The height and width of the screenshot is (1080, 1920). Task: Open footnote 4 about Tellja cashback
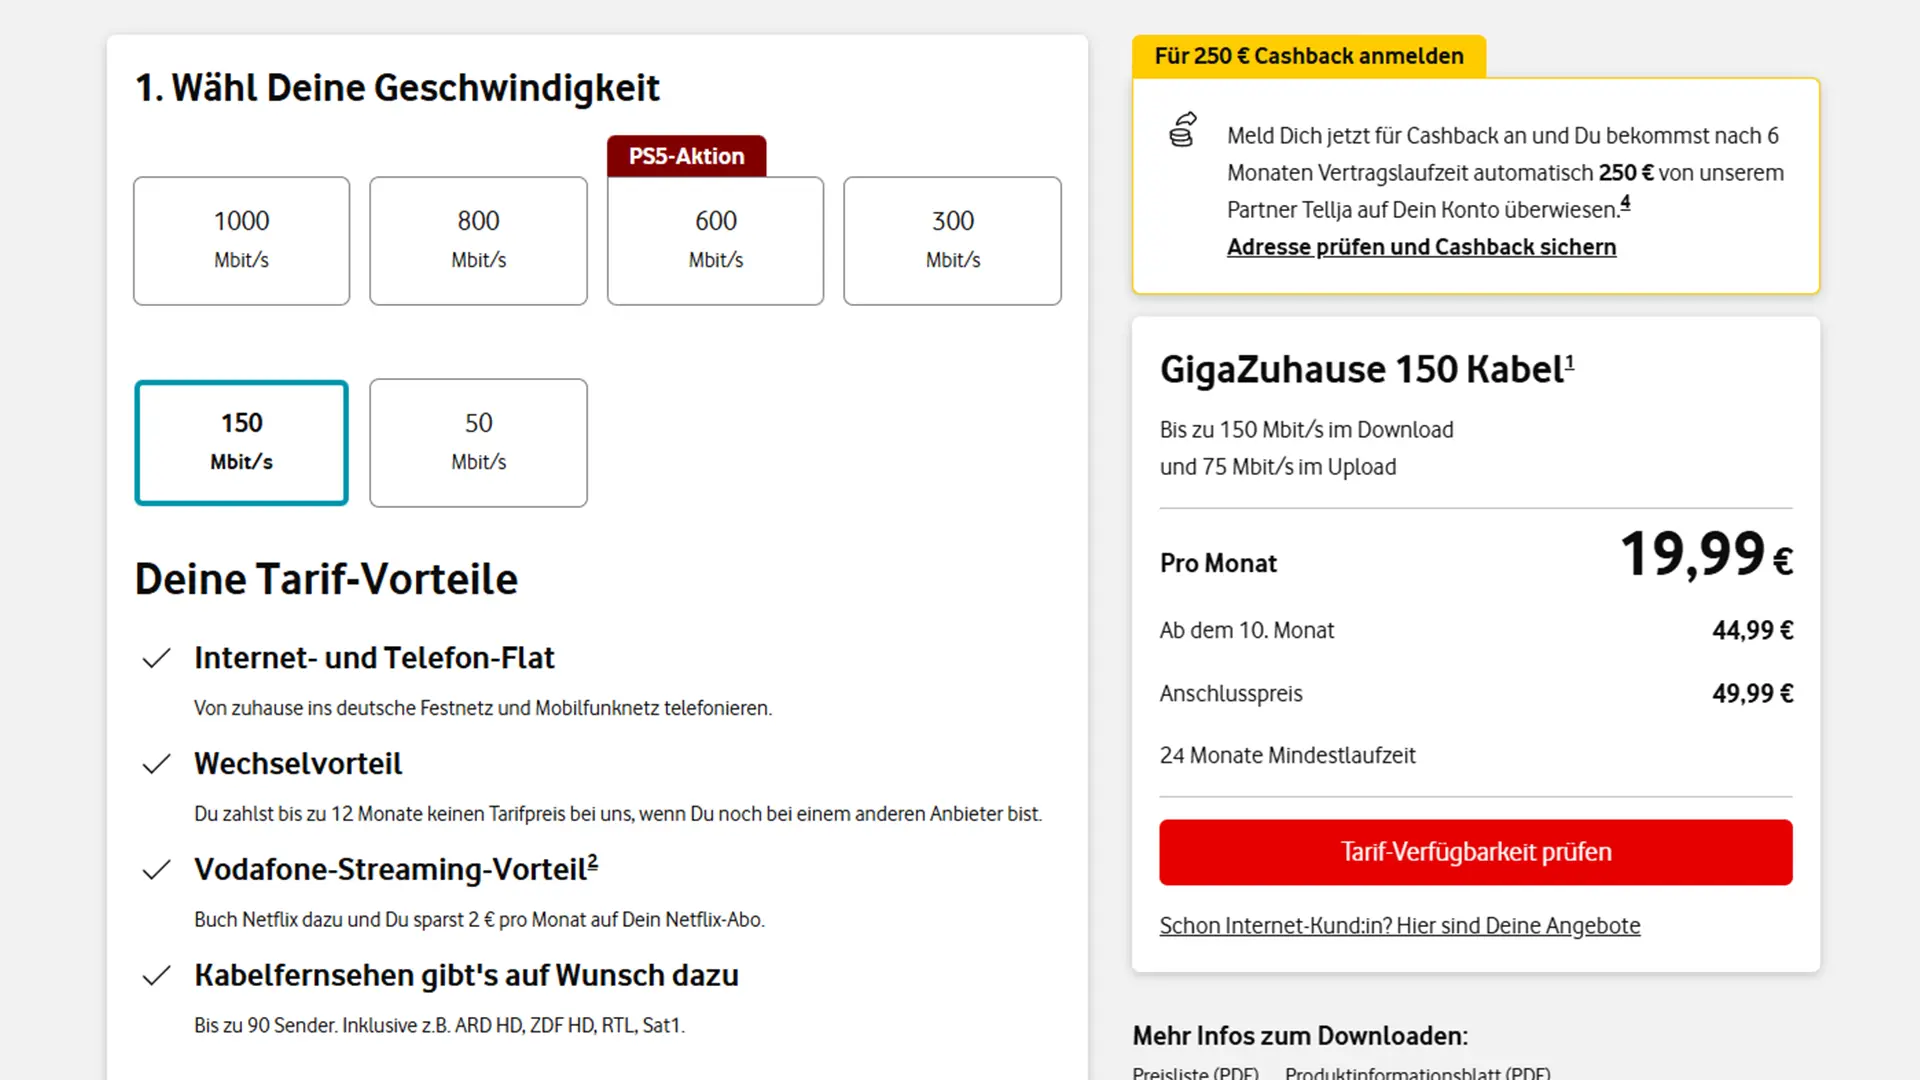(1626, 203)
